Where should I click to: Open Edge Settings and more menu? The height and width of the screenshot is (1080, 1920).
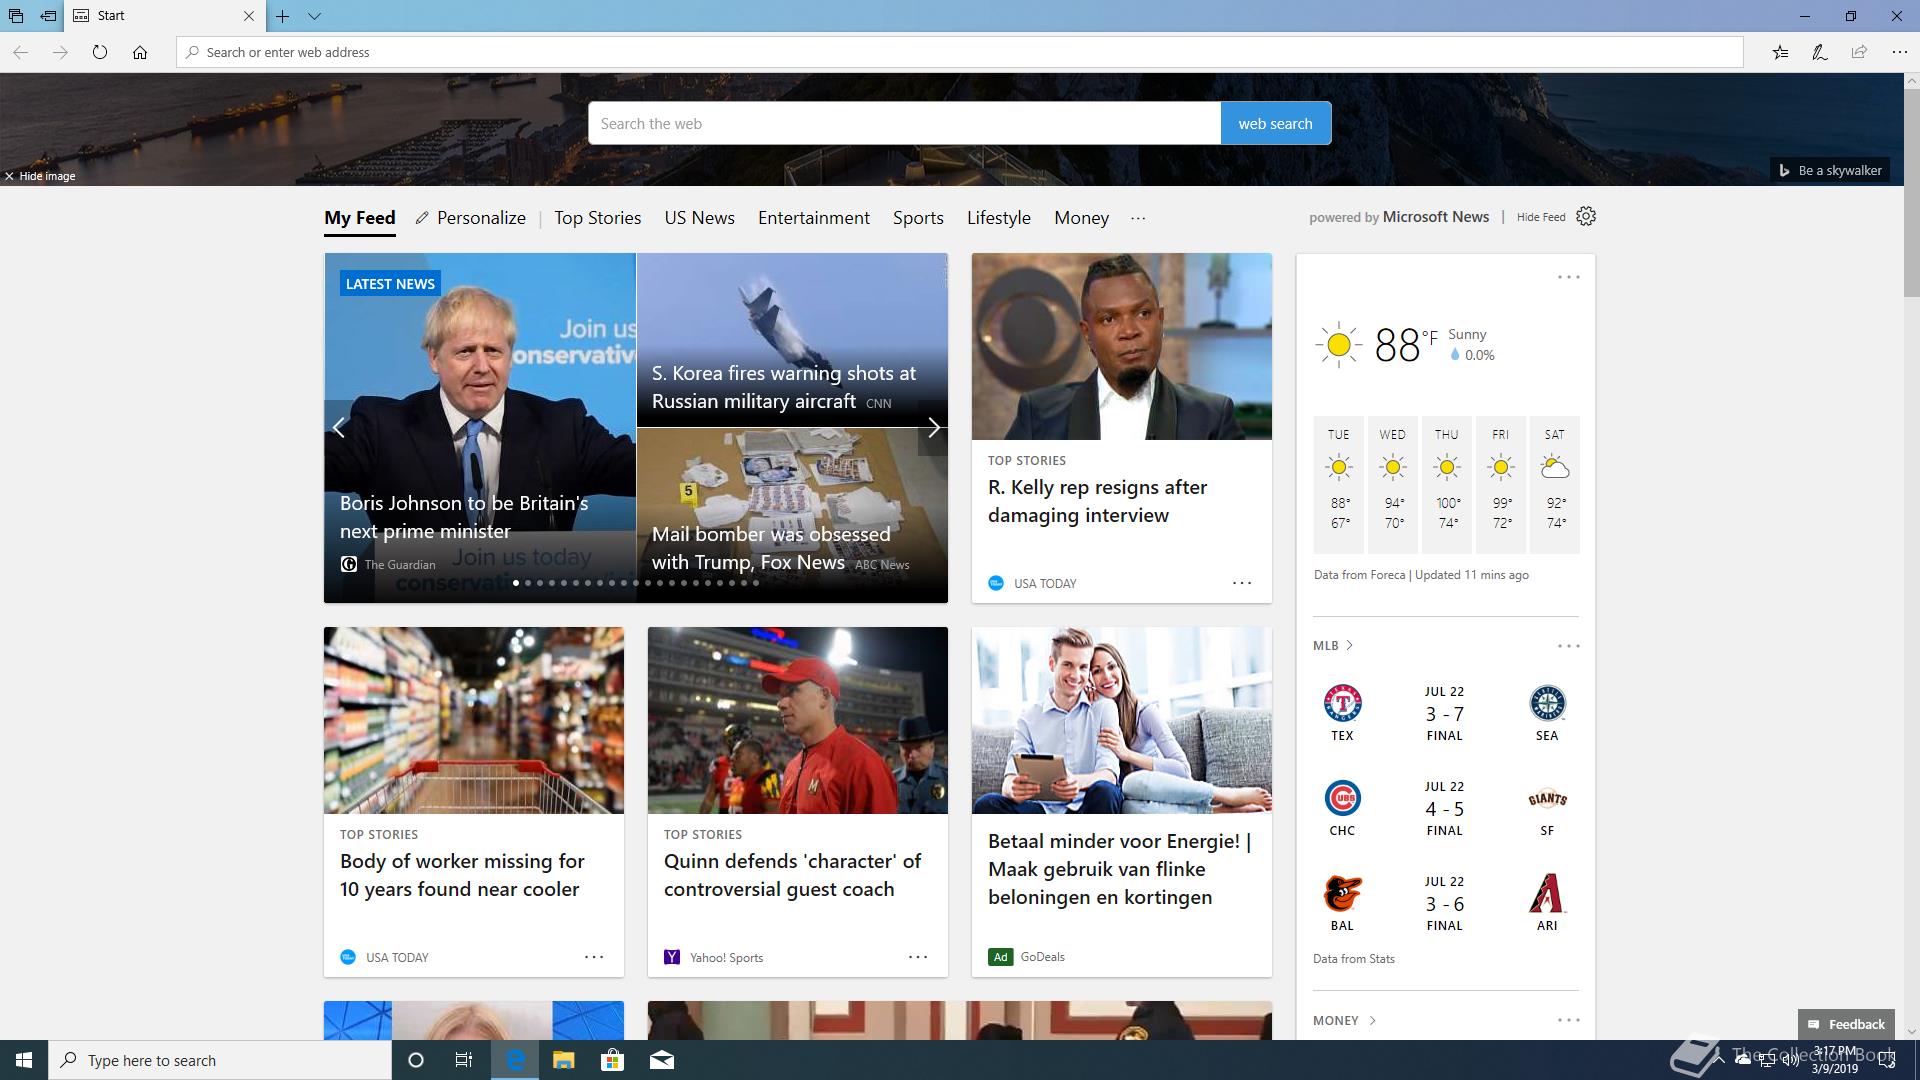tap(1899, 52)
